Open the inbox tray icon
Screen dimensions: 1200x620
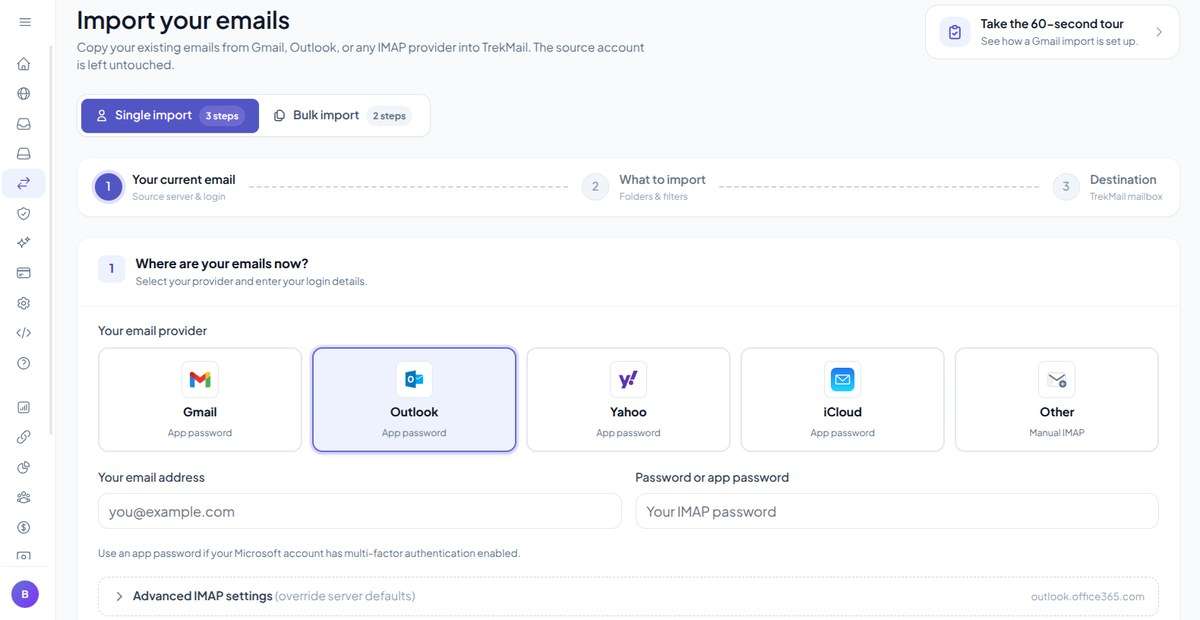coord(24,124)
